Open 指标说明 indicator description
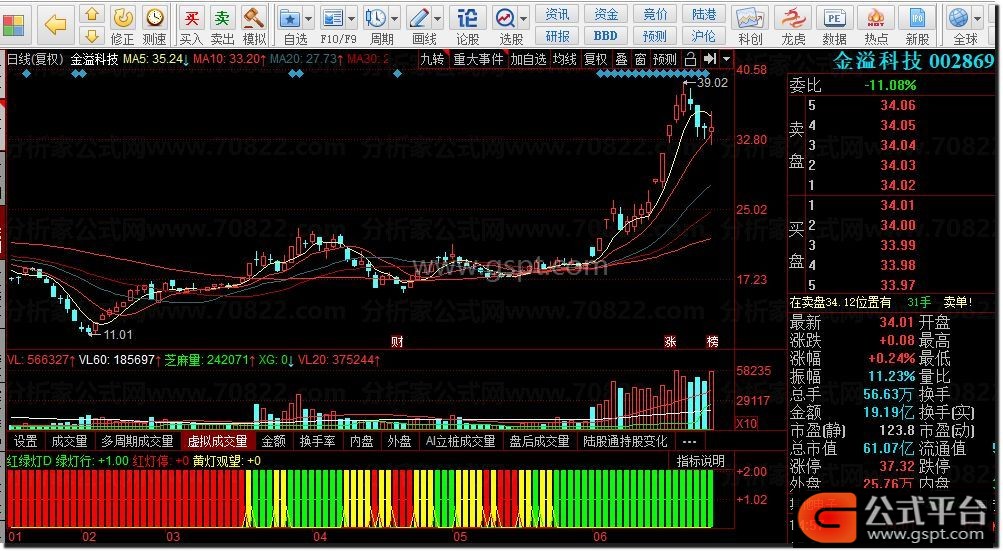This screenshot has width=1003, height=551. pyautogui.click(x=700, y=461)
